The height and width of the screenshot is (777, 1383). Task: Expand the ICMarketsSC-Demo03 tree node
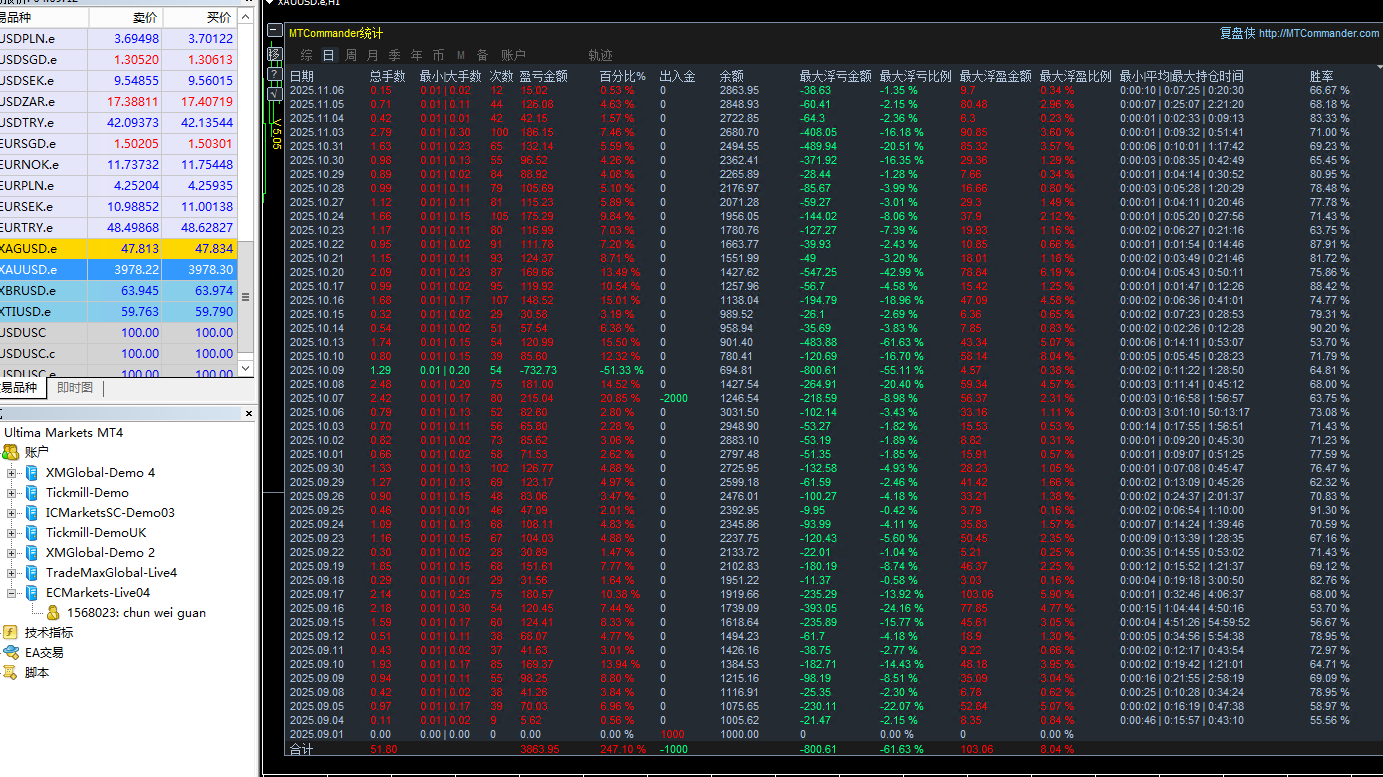[x=12, y=513]
